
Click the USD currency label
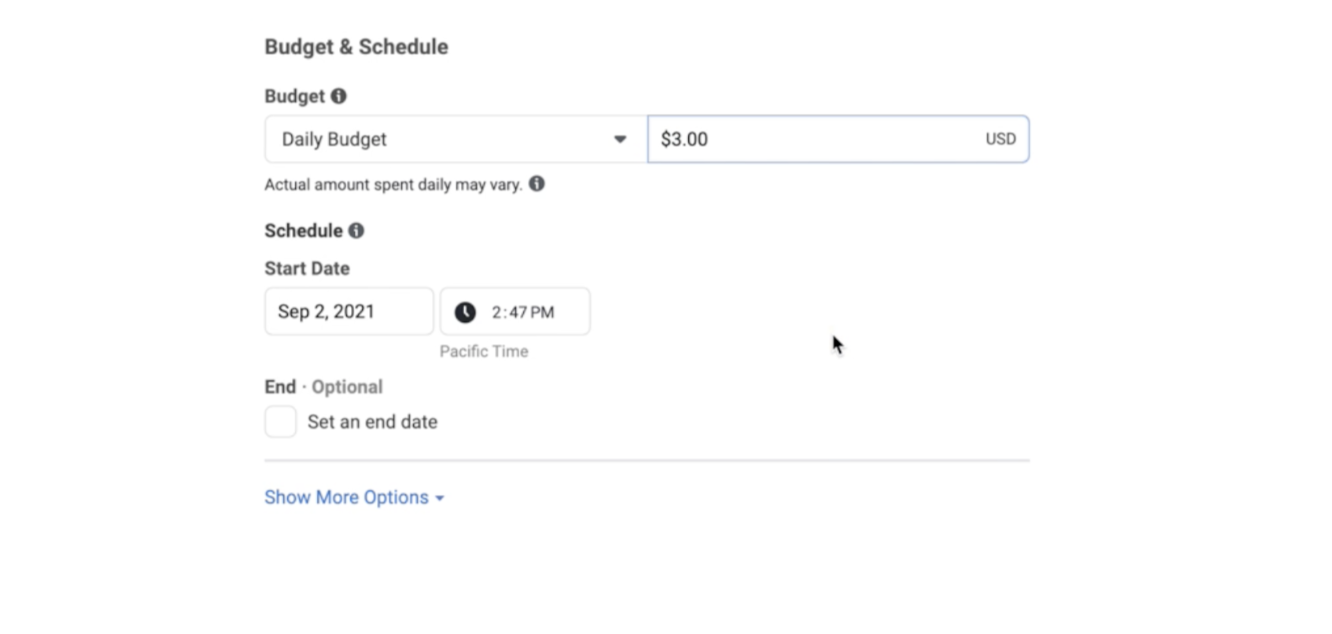tap(1000, 139)
